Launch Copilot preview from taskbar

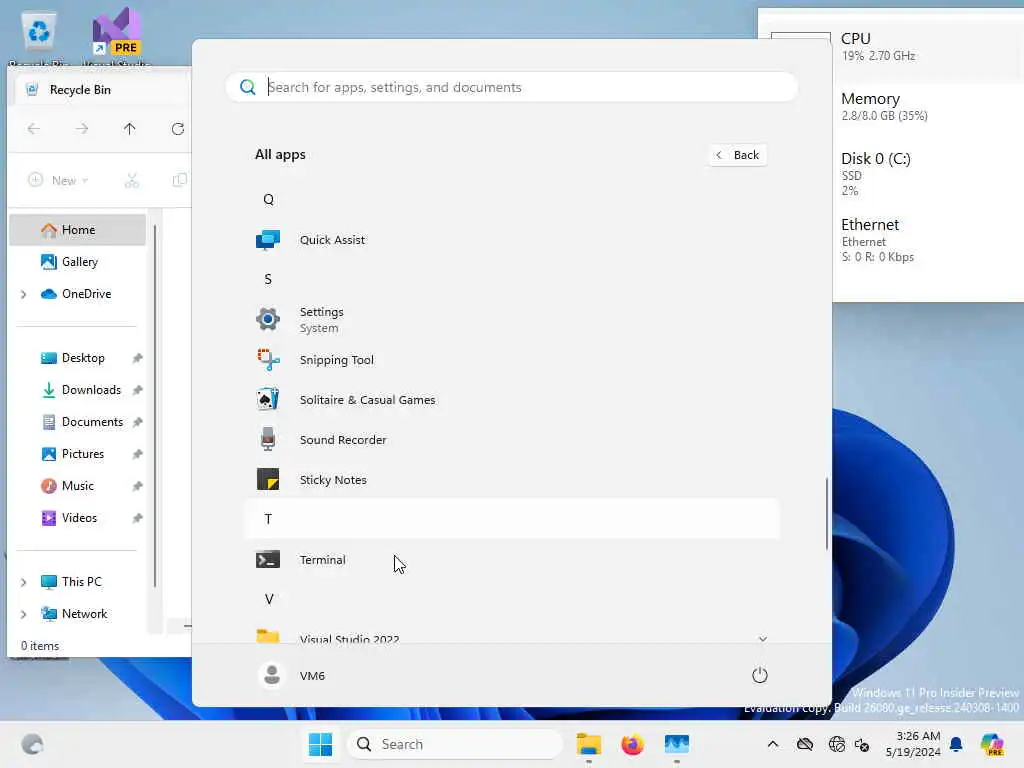[x=992, y=744]
